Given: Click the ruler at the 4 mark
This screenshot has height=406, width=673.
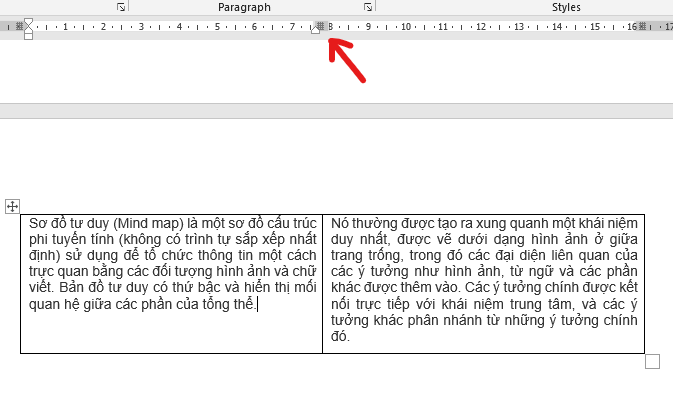Looking at the screenshot, I should [x=179, y=27].
